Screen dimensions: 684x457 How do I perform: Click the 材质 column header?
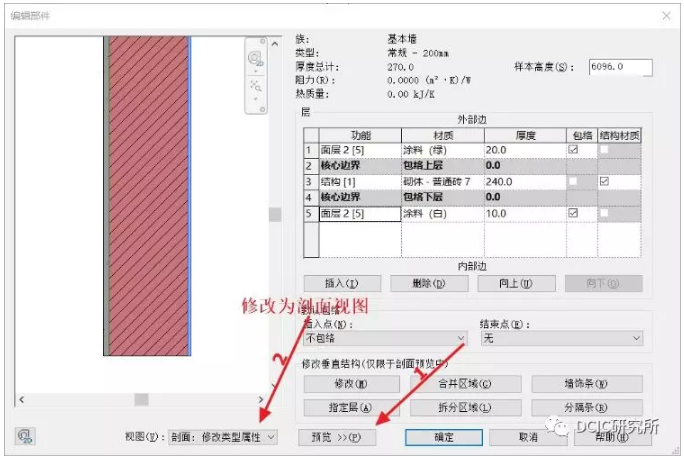click(442, 135)
